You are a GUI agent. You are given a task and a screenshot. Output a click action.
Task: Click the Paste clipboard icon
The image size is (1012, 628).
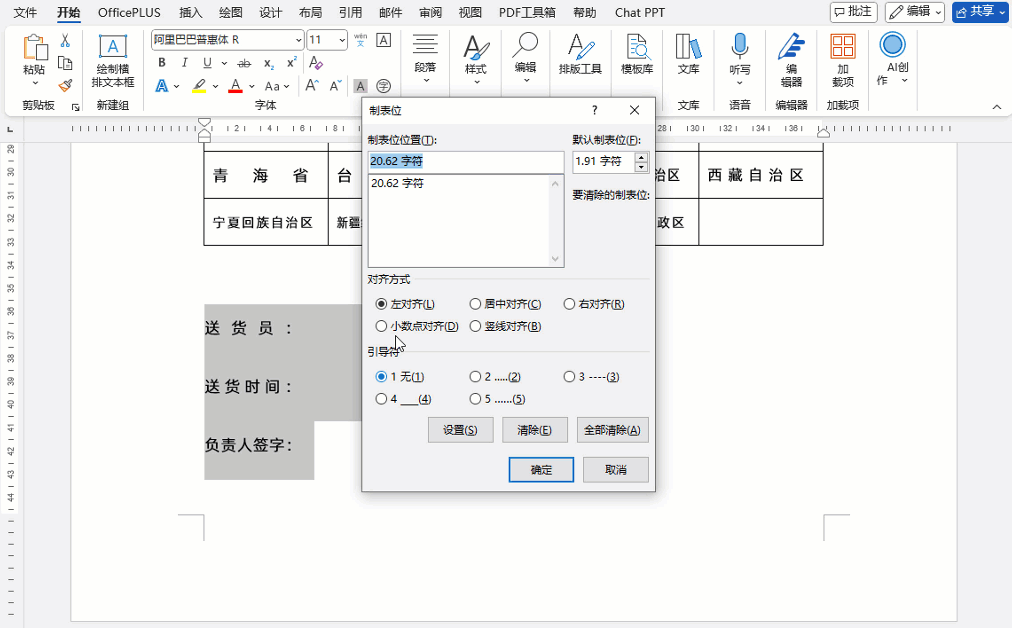[34, 48]
